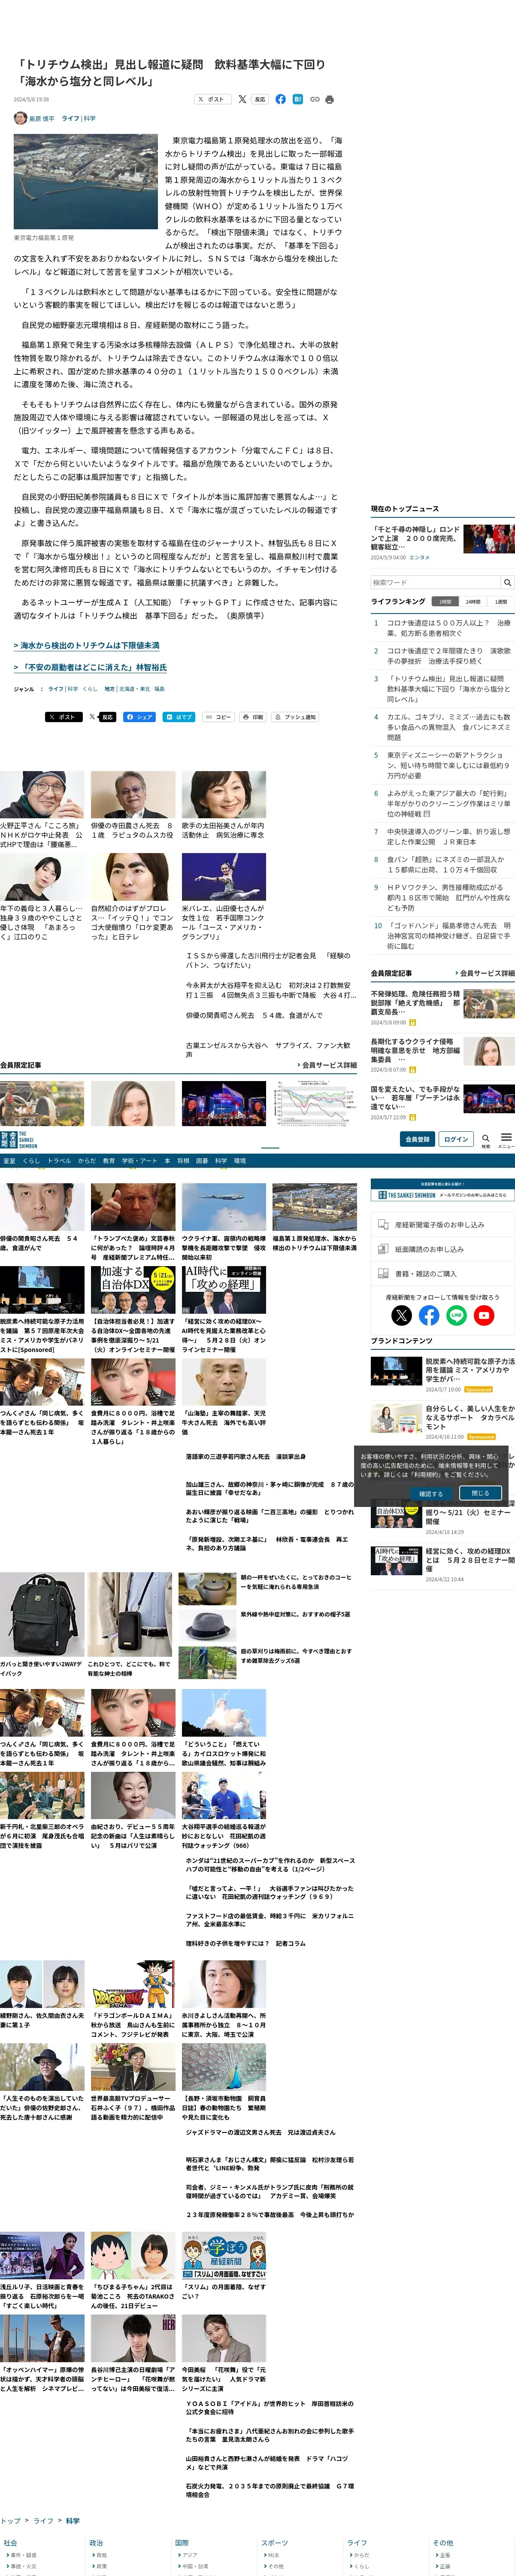Click the round Facebook follow icon in the sidebar

click(429, 1315)
